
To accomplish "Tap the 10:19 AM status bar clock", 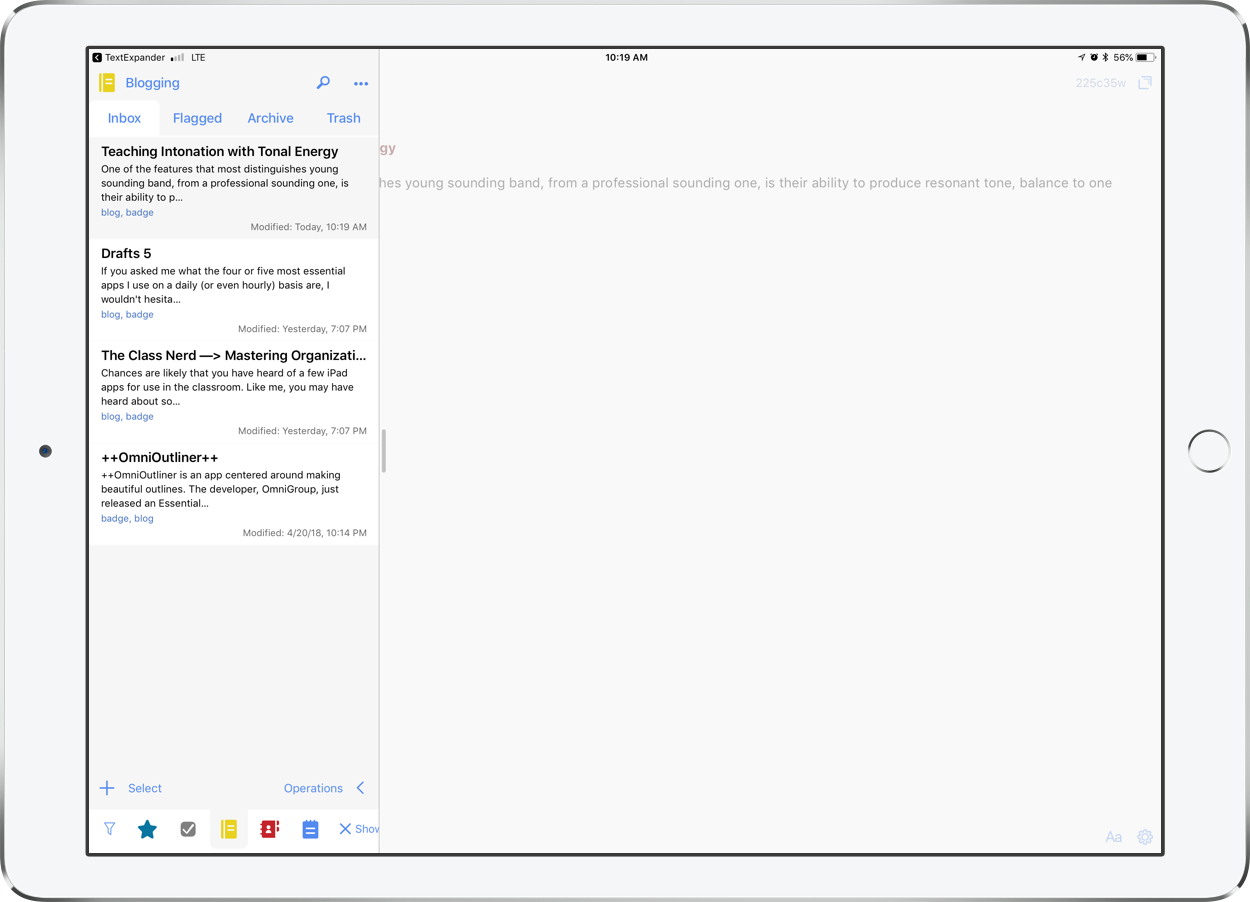I will tap(626, 58).
